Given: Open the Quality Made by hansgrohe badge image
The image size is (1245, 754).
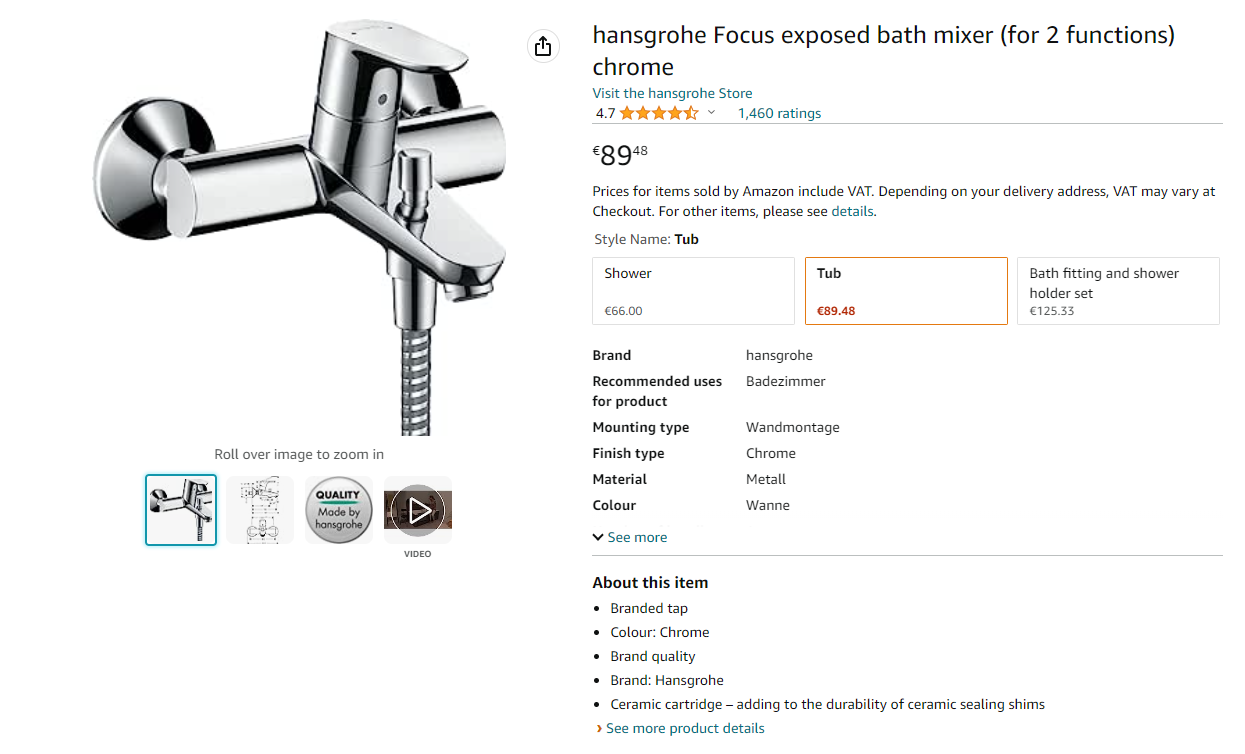Looking at the screenshot, I should pyautogui.click(x=339, y=510).
